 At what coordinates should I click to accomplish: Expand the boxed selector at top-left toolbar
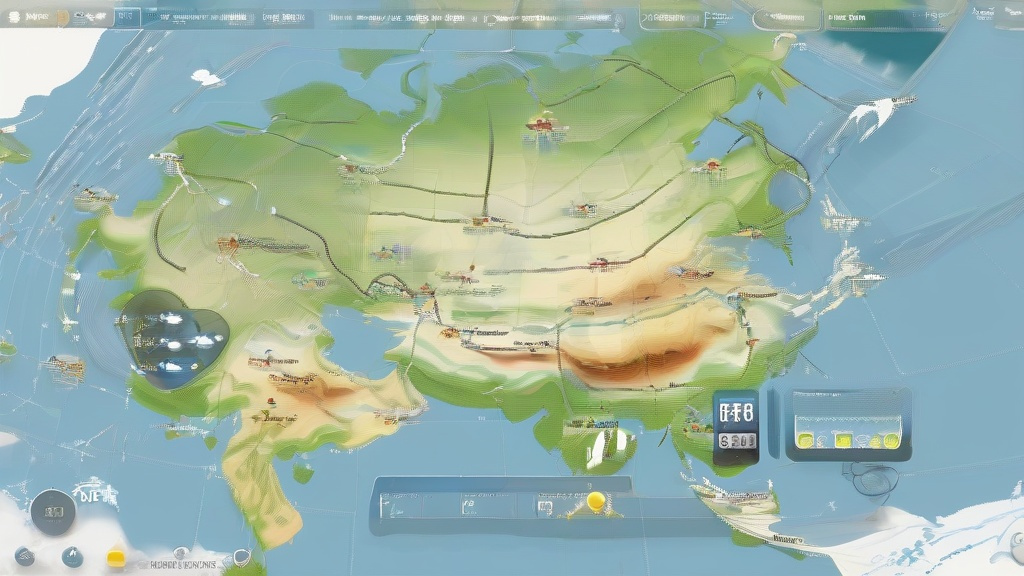click(x=125, y=17)
